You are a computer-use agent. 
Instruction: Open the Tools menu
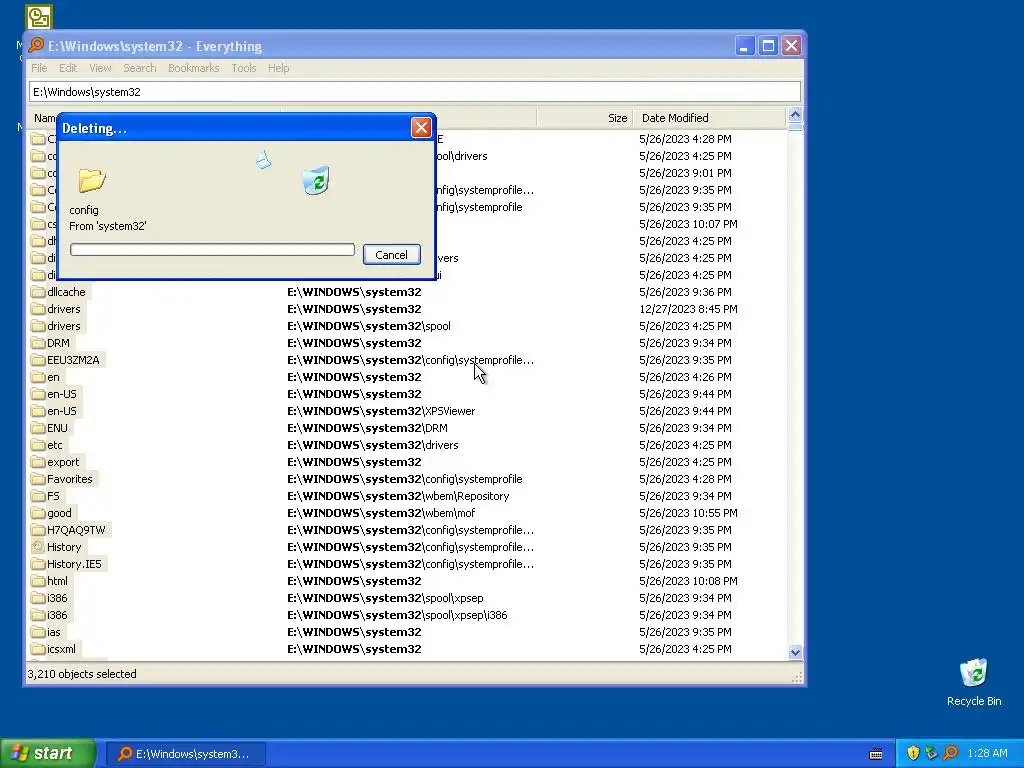coord(244,68)
